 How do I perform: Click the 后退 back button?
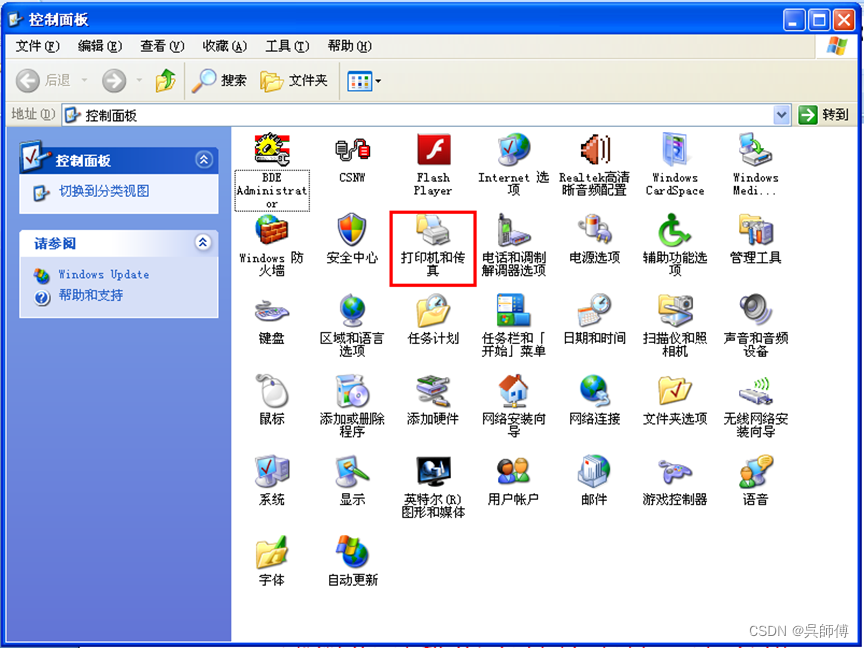pos(44,81)
